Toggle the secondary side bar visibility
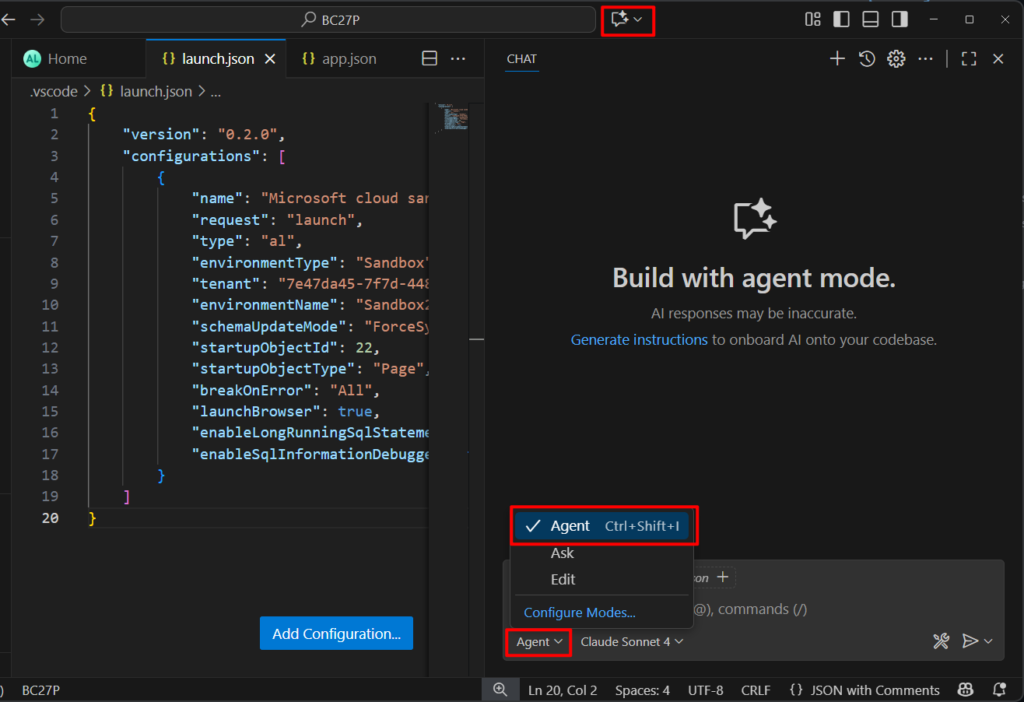1024x702 pixels. 900,19
